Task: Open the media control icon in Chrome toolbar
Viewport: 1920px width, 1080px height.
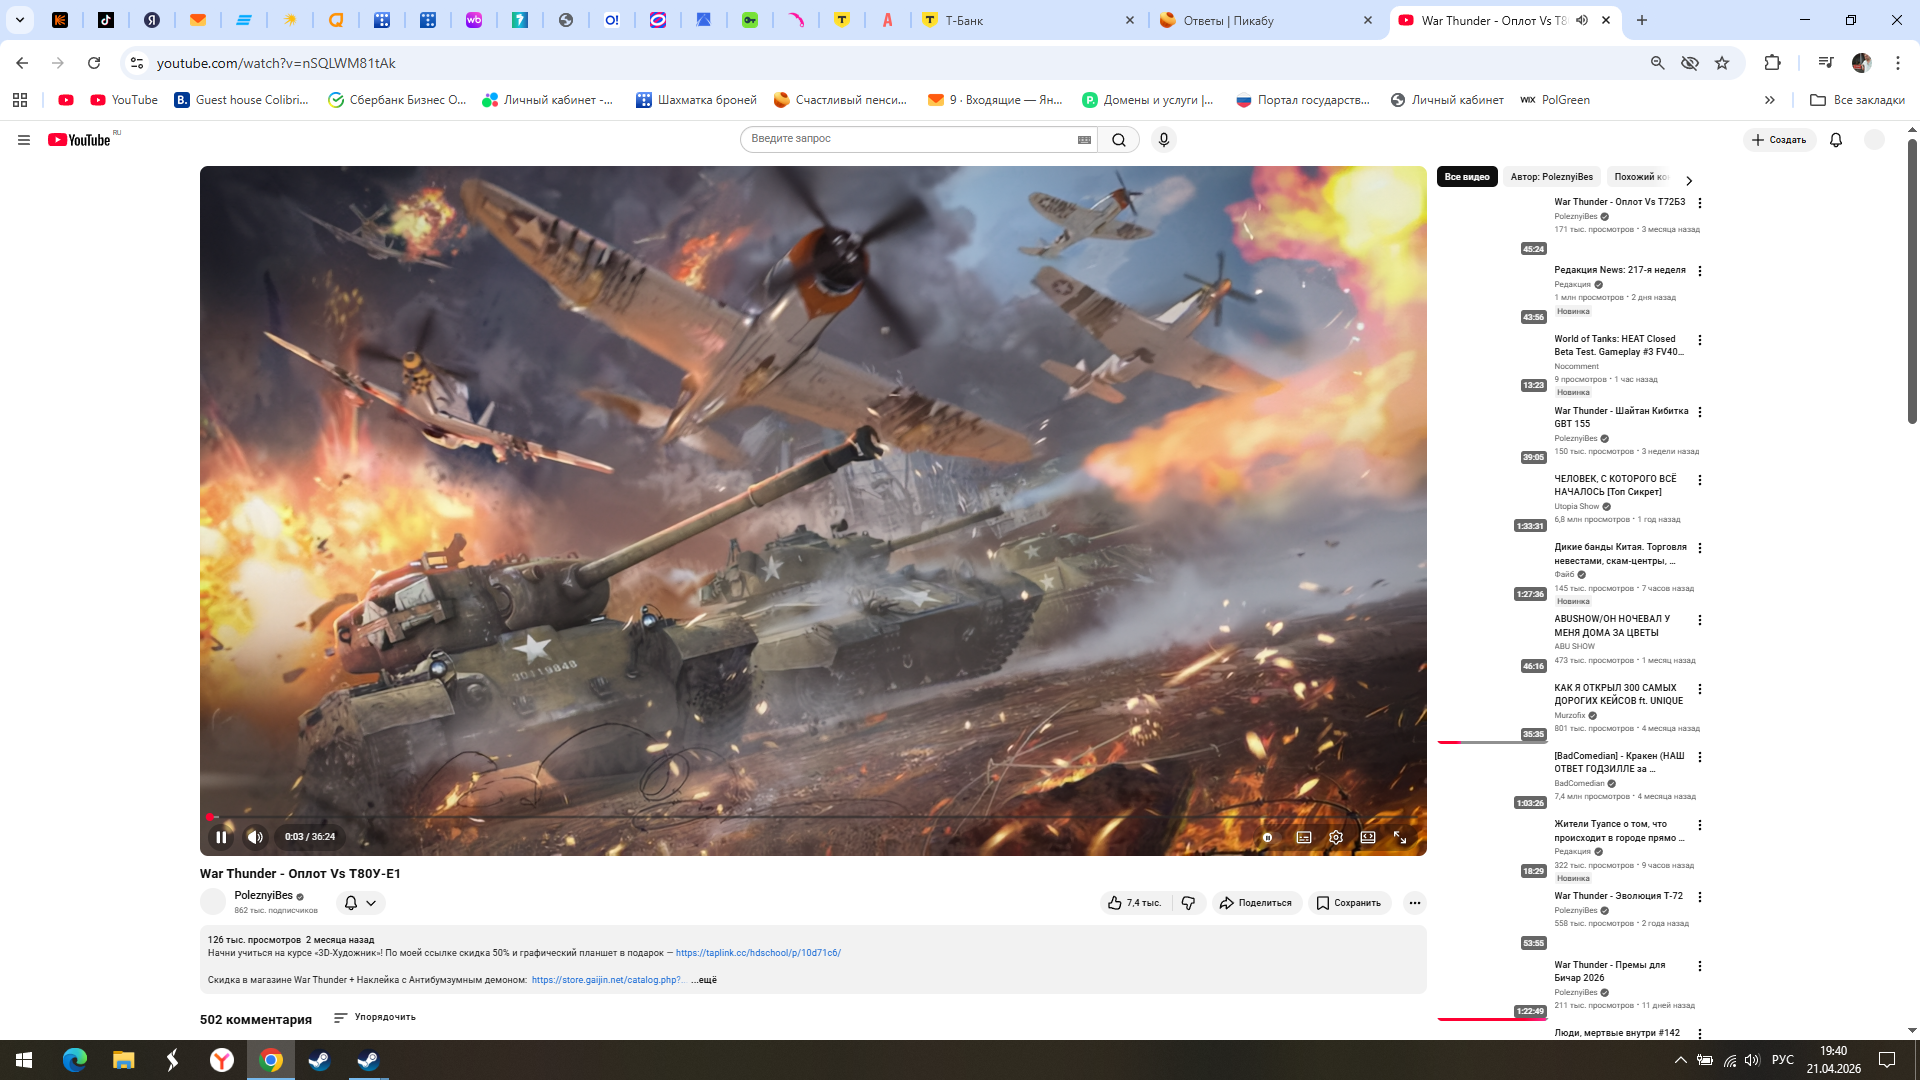Action: (1826, 63)
